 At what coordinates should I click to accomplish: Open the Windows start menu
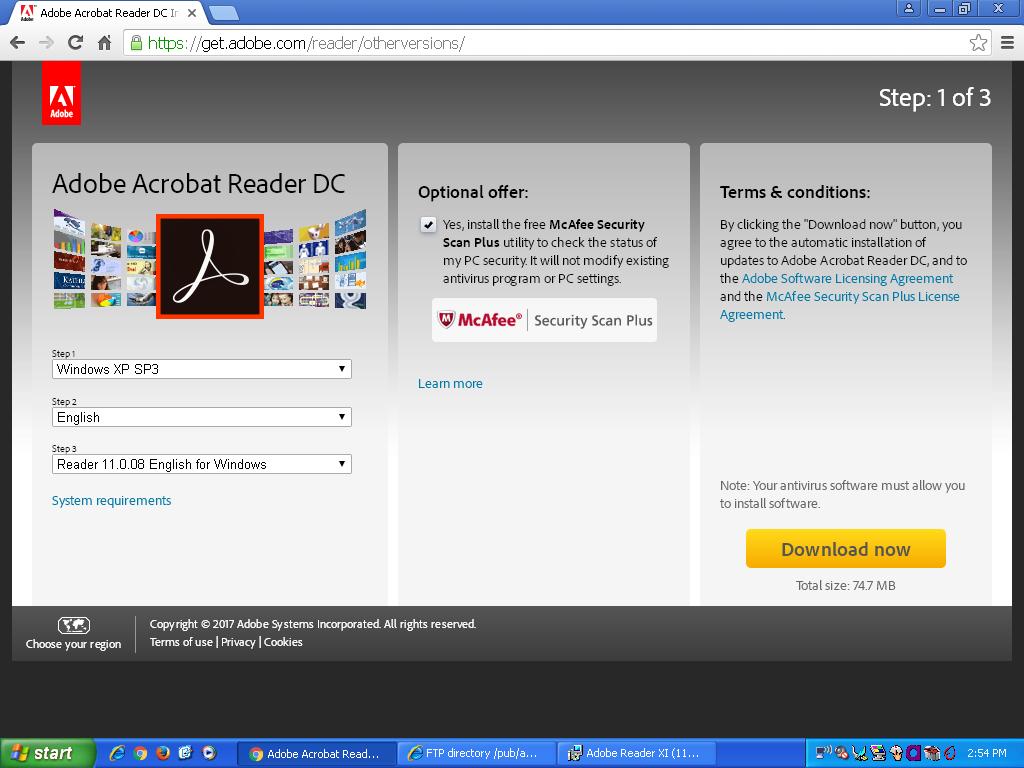[46, 753]
